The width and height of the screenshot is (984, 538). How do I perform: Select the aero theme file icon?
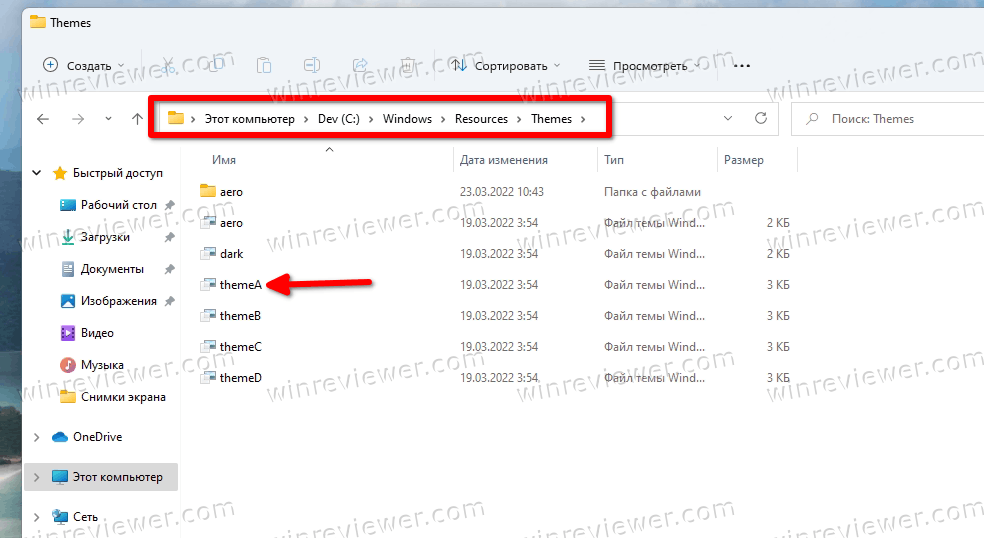pyautogui.click(x=208, y=222)
